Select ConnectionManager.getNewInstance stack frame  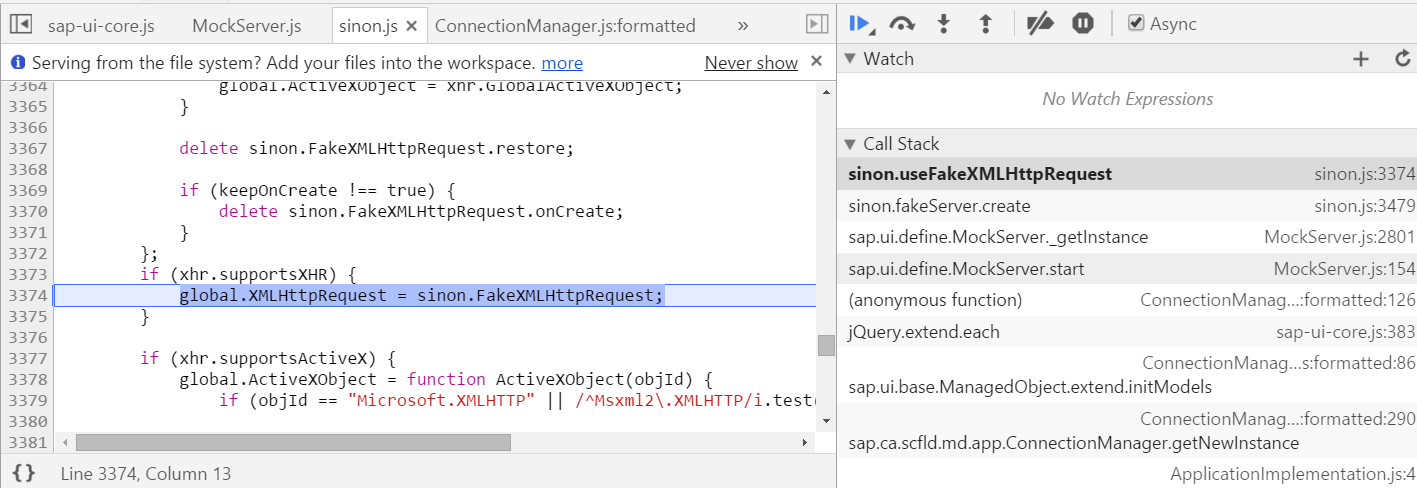(1127, 431)
